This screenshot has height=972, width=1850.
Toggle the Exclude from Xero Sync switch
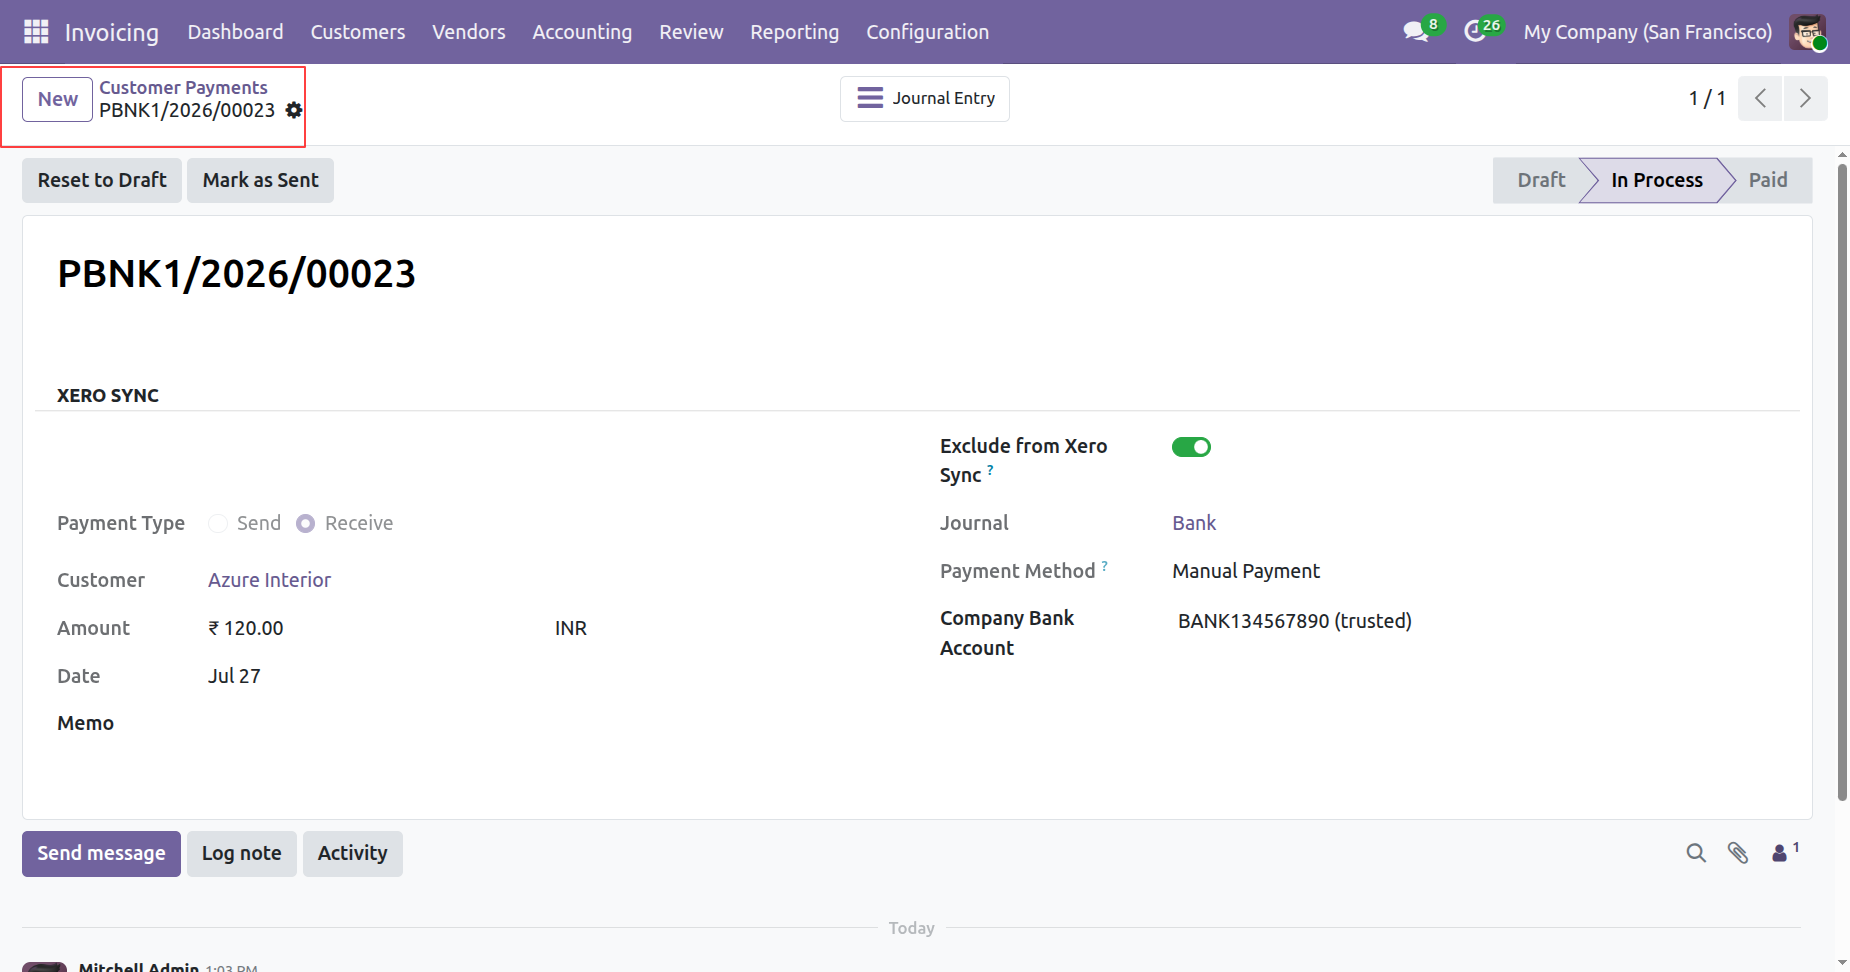[1191, 447]
